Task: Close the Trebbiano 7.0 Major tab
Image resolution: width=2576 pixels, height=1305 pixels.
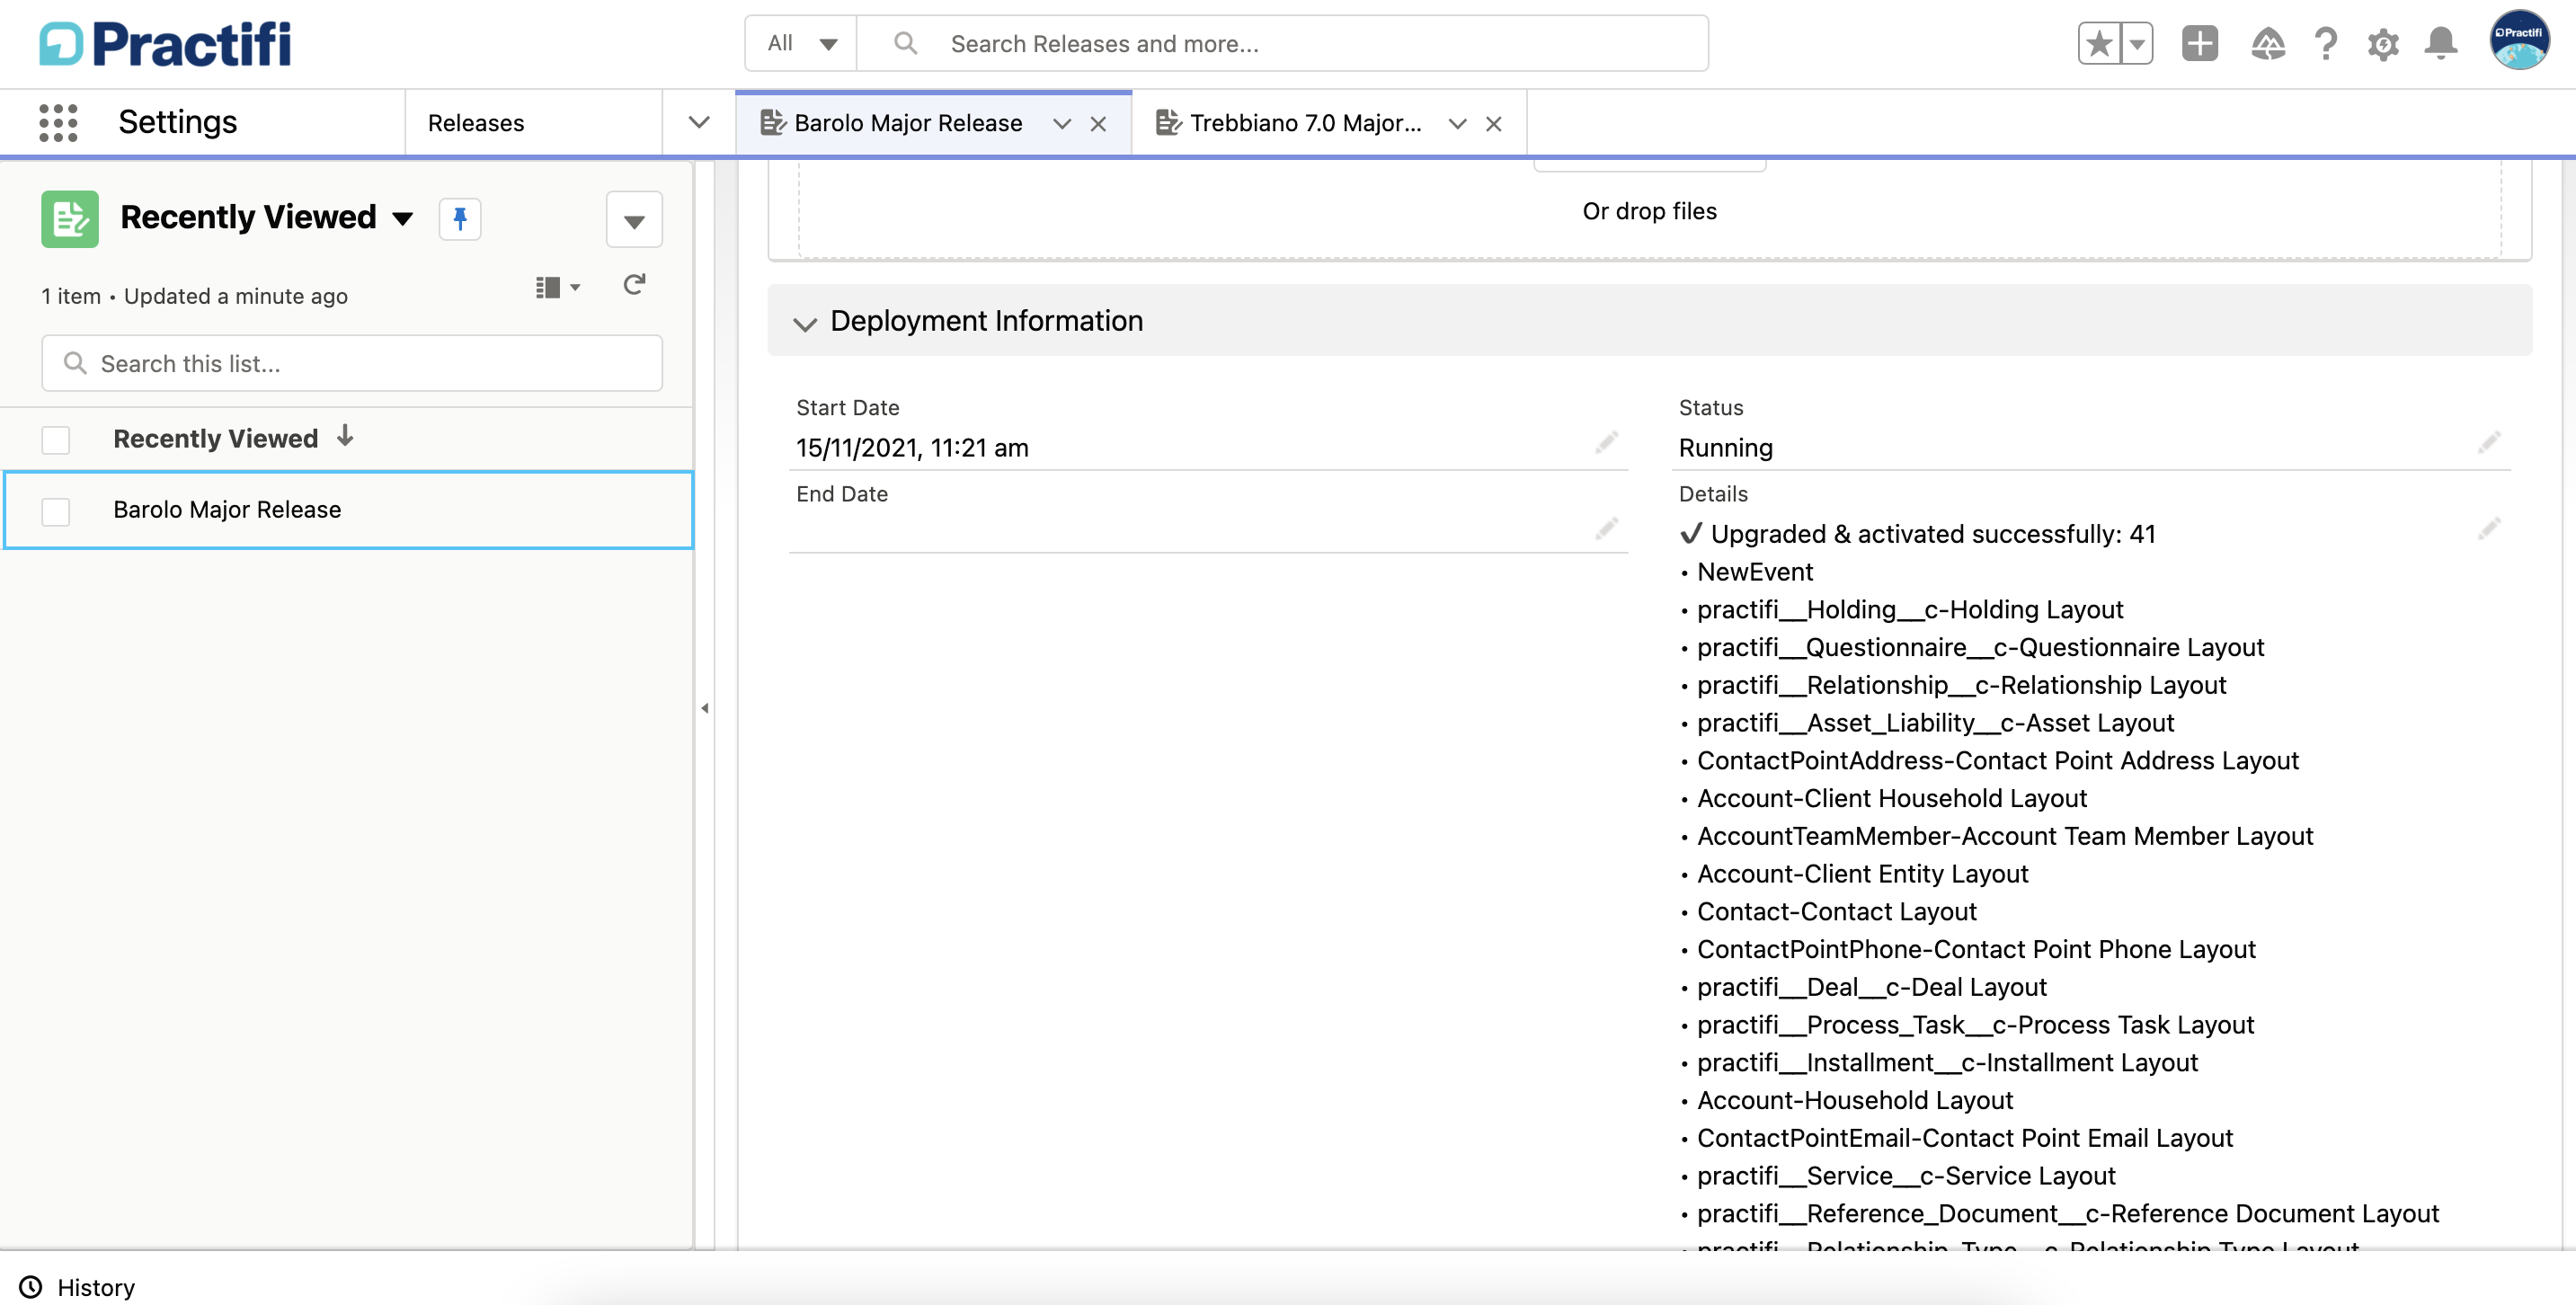Action: [x=1493, y=123]
